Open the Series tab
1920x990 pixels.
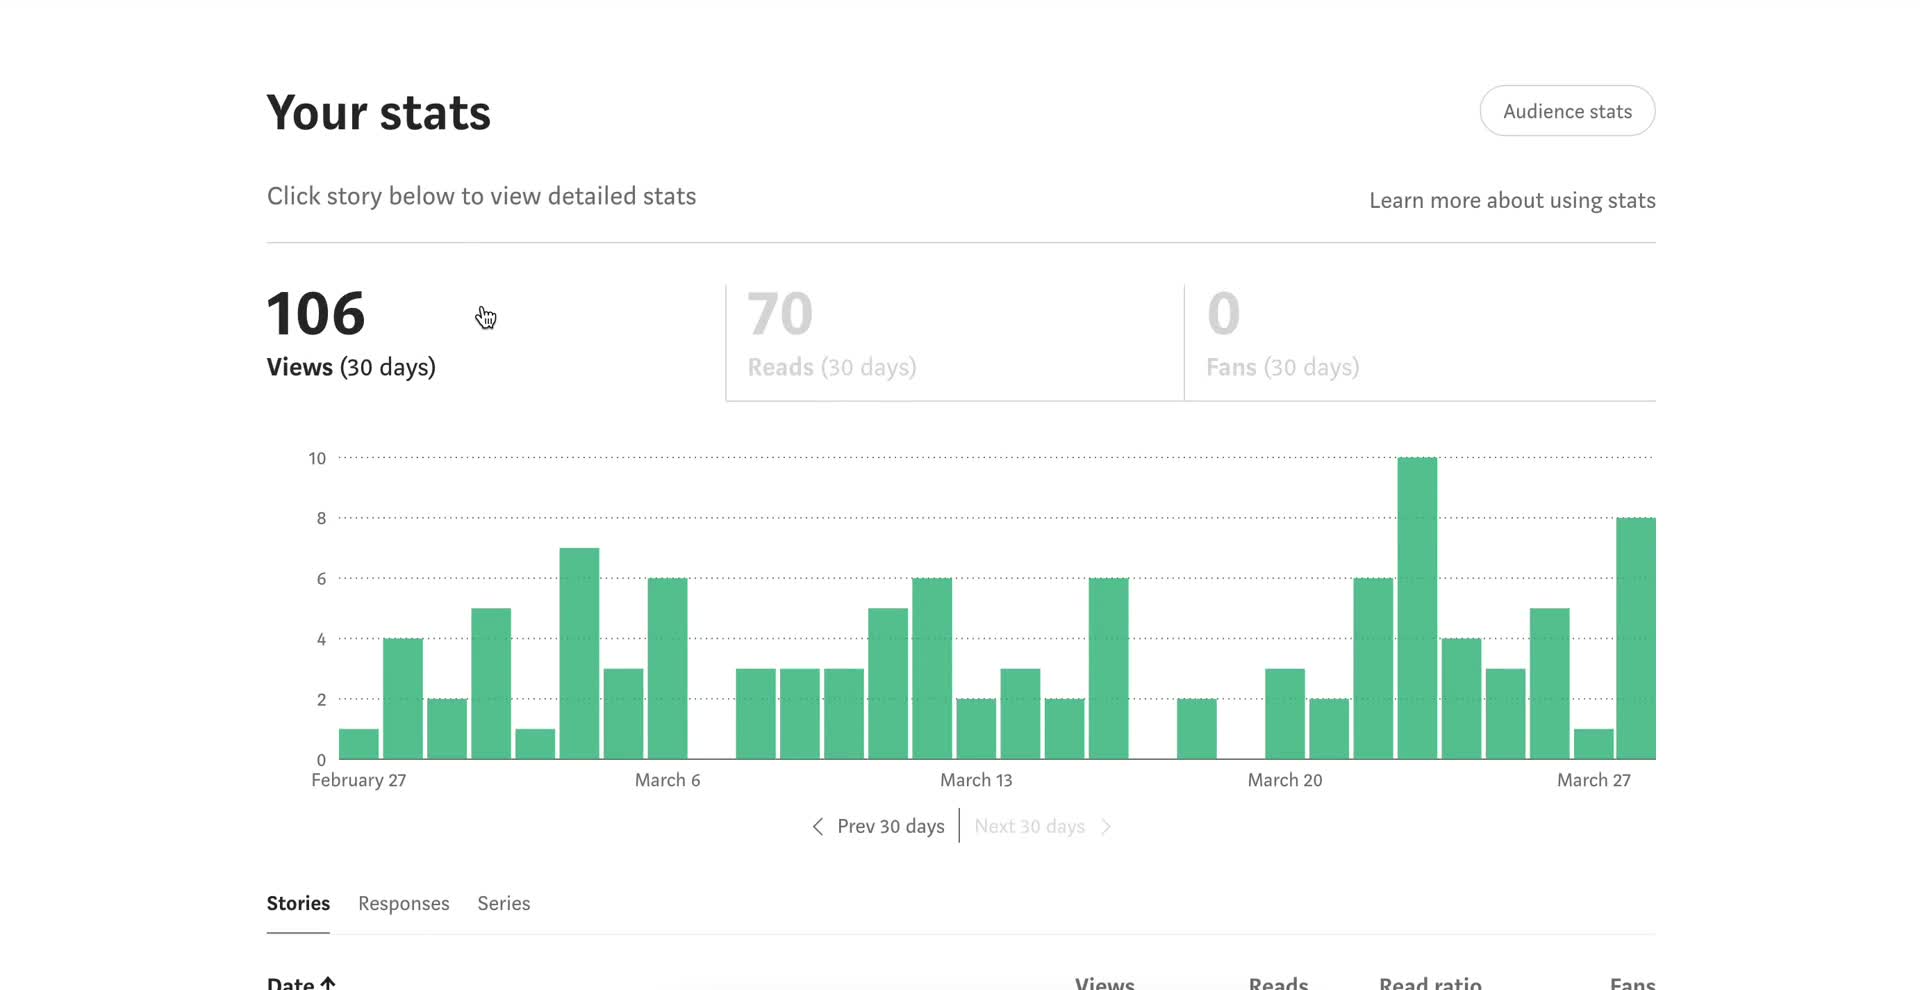tap(504, 903)
